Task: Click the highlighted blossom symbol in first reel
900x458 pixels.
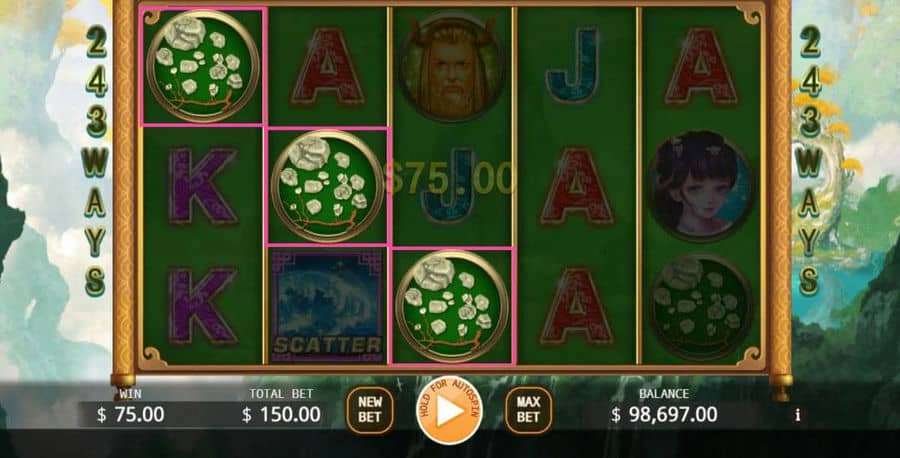Action: tap(203, 66)
